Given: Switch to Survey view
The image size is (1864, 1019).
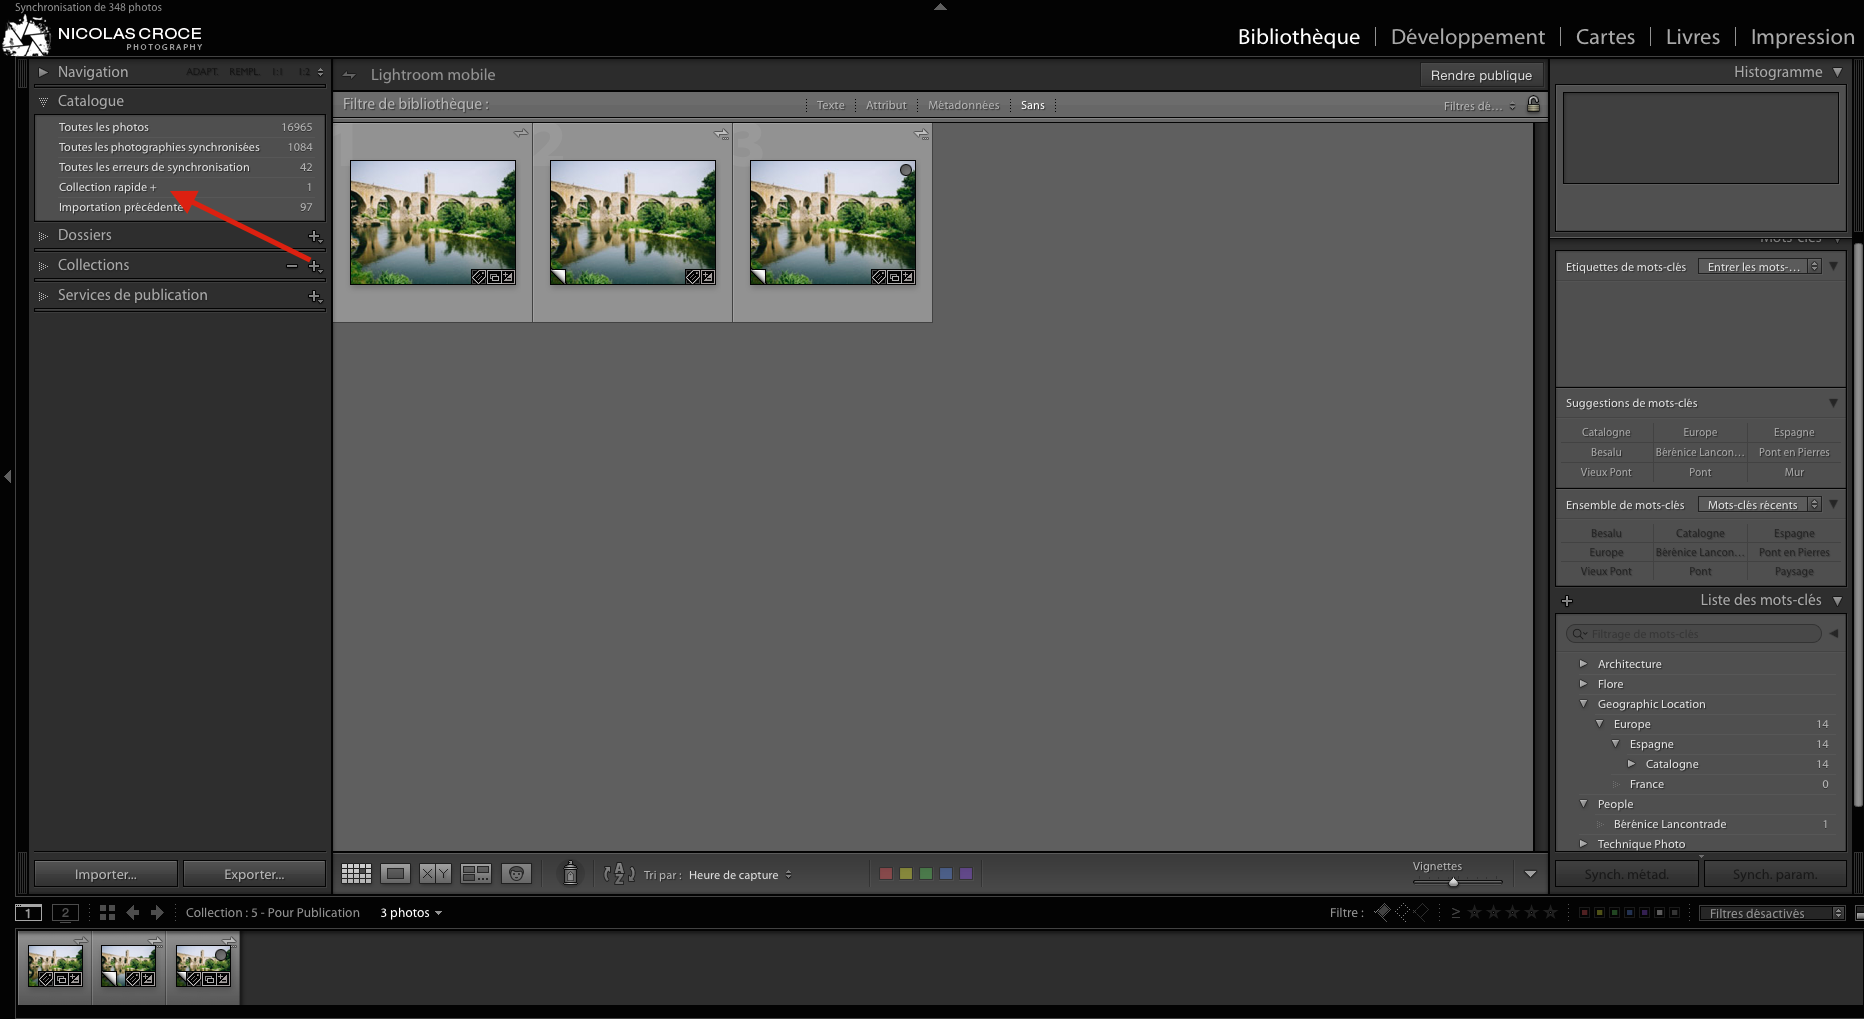Looking at the screenshot, I should pyautogui.click(x=476, y=873).
